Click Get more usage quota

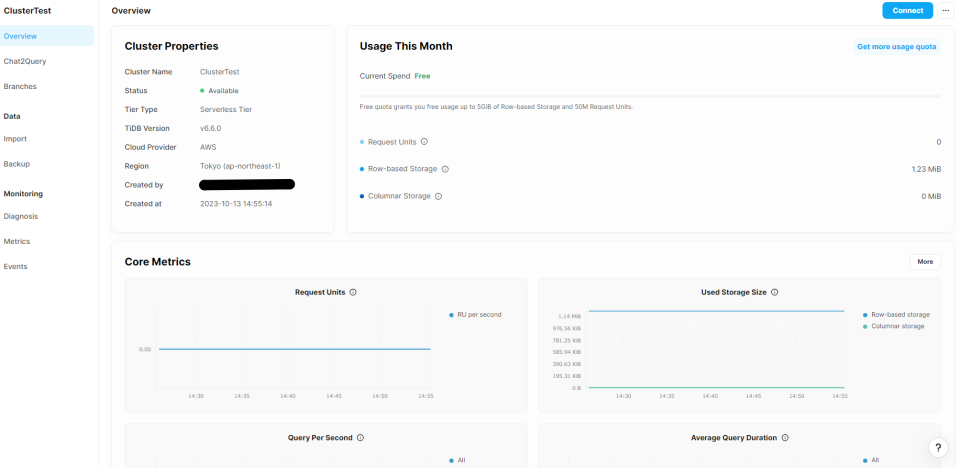[896, 46]
